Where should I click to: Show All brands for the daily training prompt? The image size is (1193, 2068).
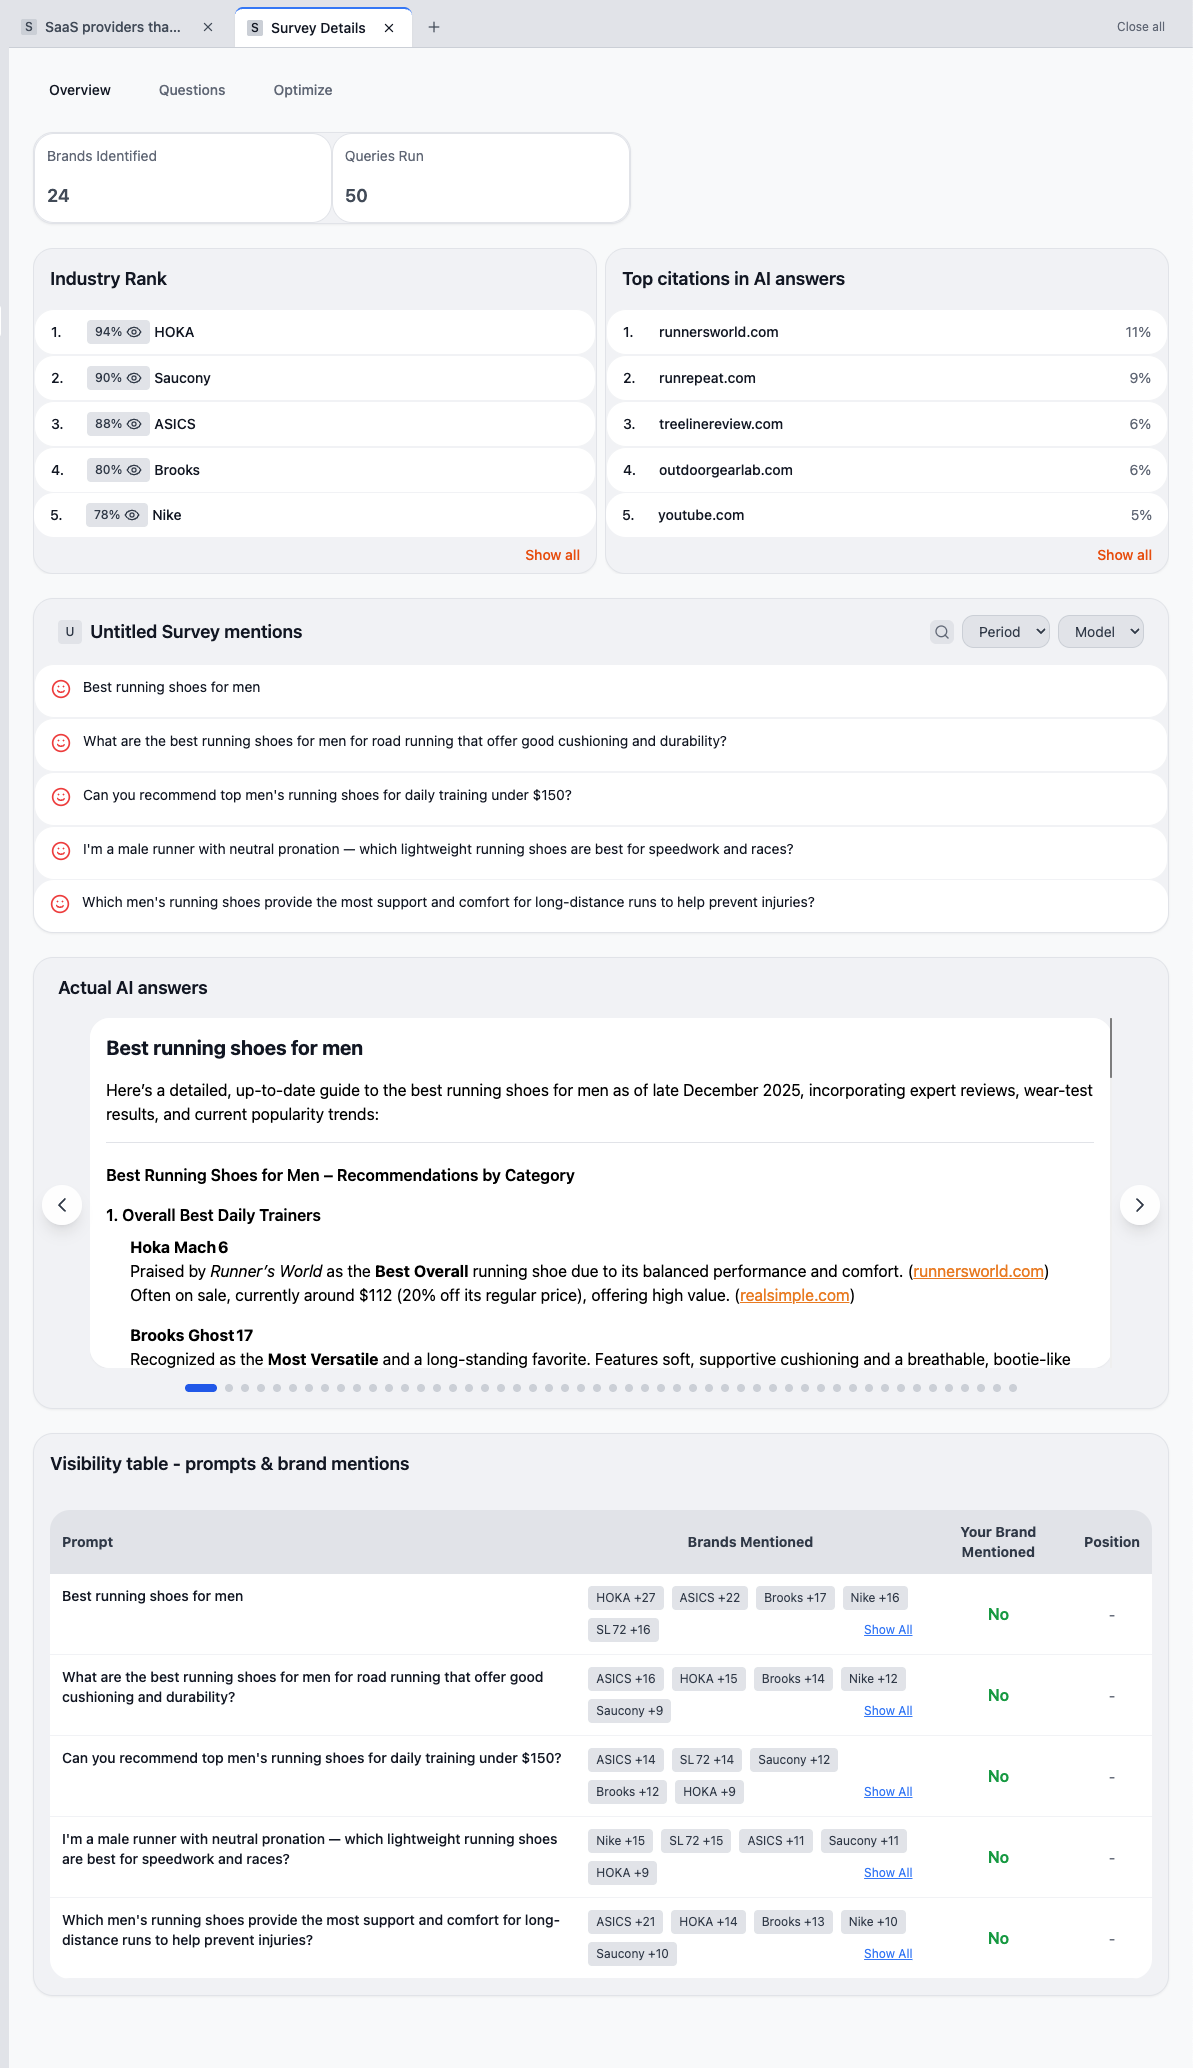[x=886, y=1791]
